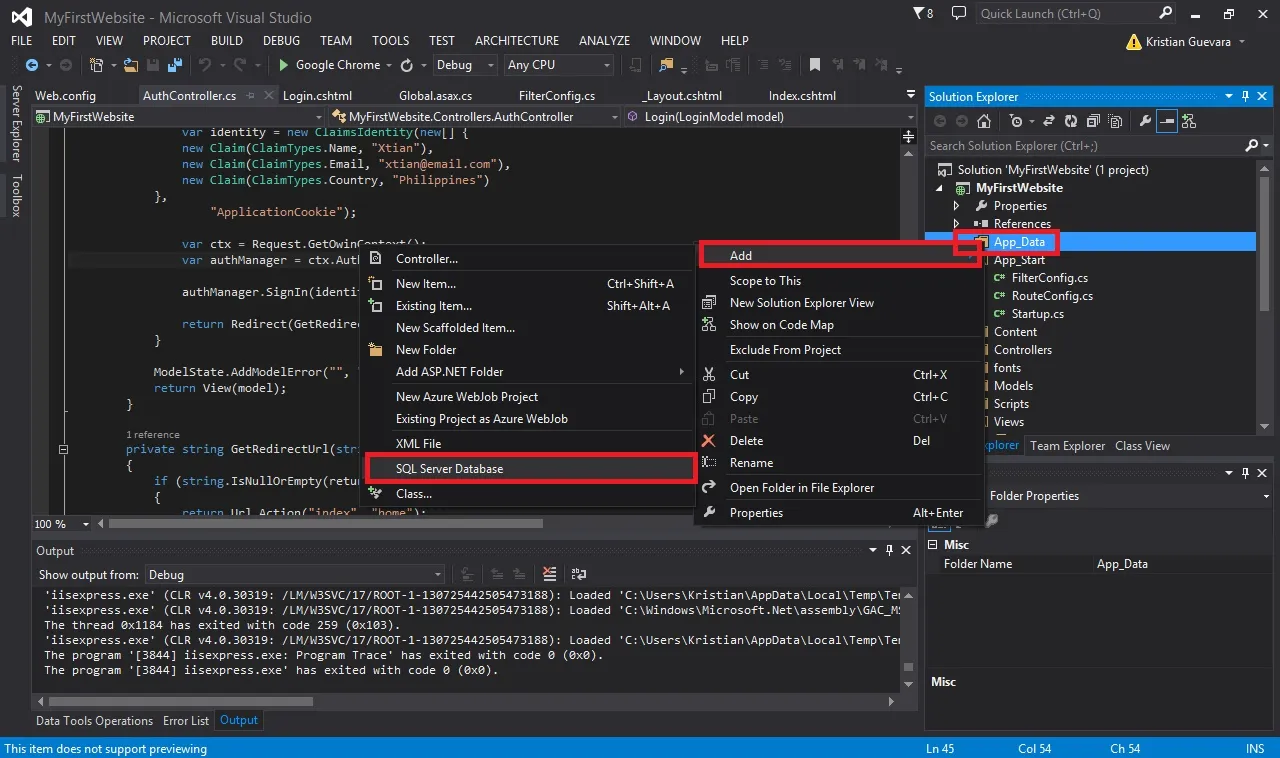
Task: Click the Refresh icon in Solution Explorer
Action: [1071, 121]
